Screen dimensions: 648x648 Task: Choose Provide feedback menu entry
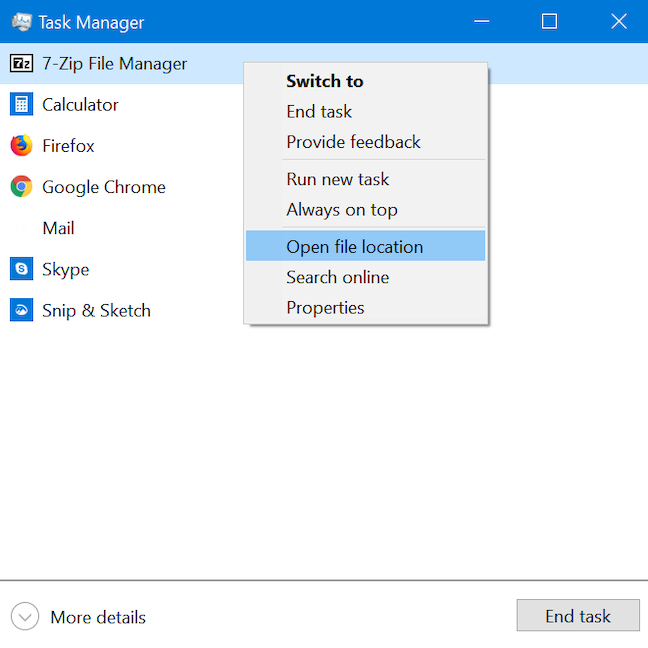coord(365,142)
